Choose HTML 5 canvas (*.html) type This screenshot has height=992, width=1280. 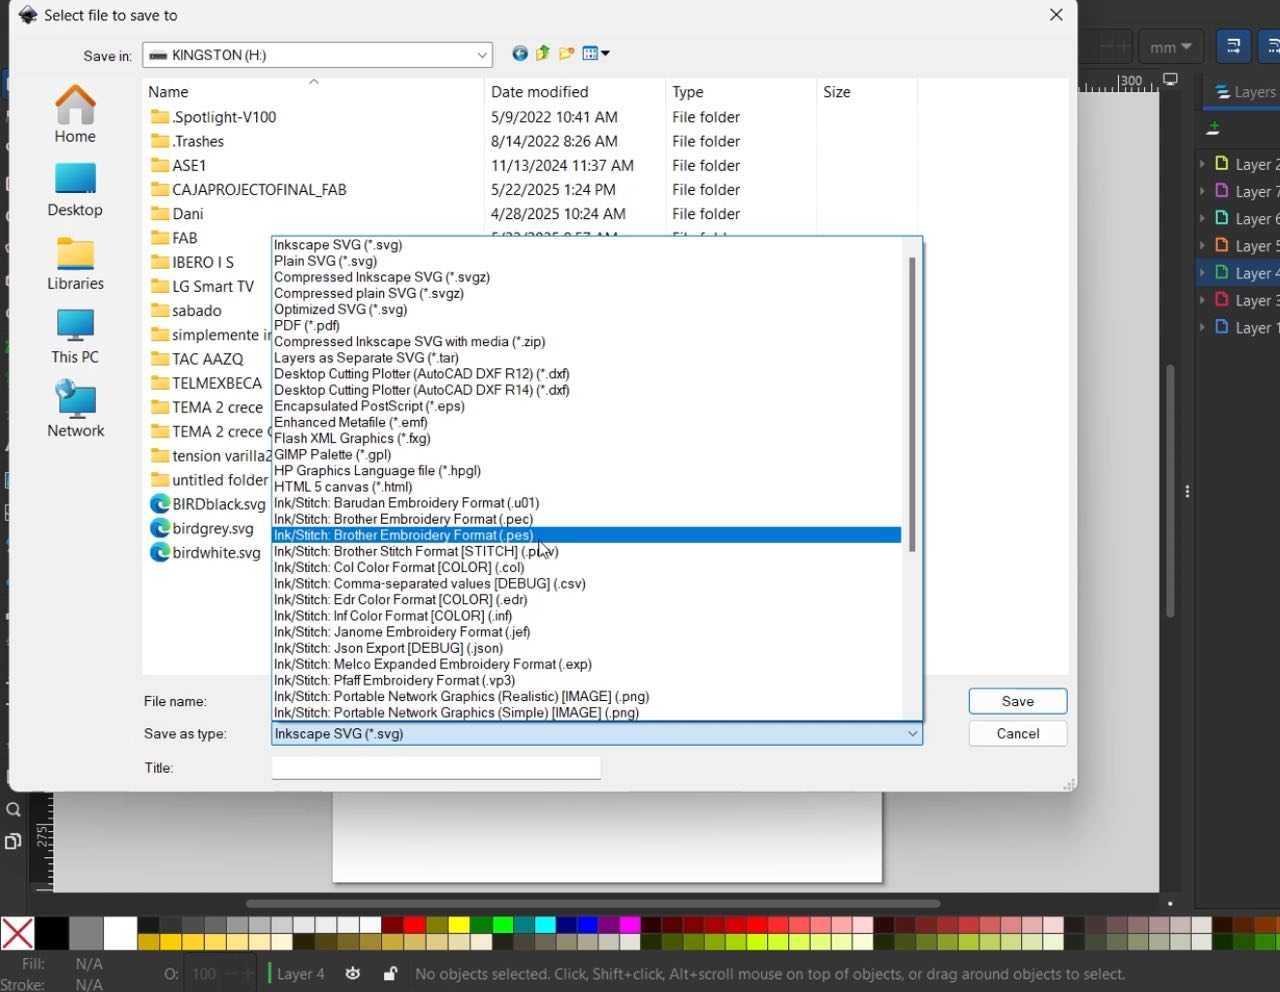pos(587,487)
